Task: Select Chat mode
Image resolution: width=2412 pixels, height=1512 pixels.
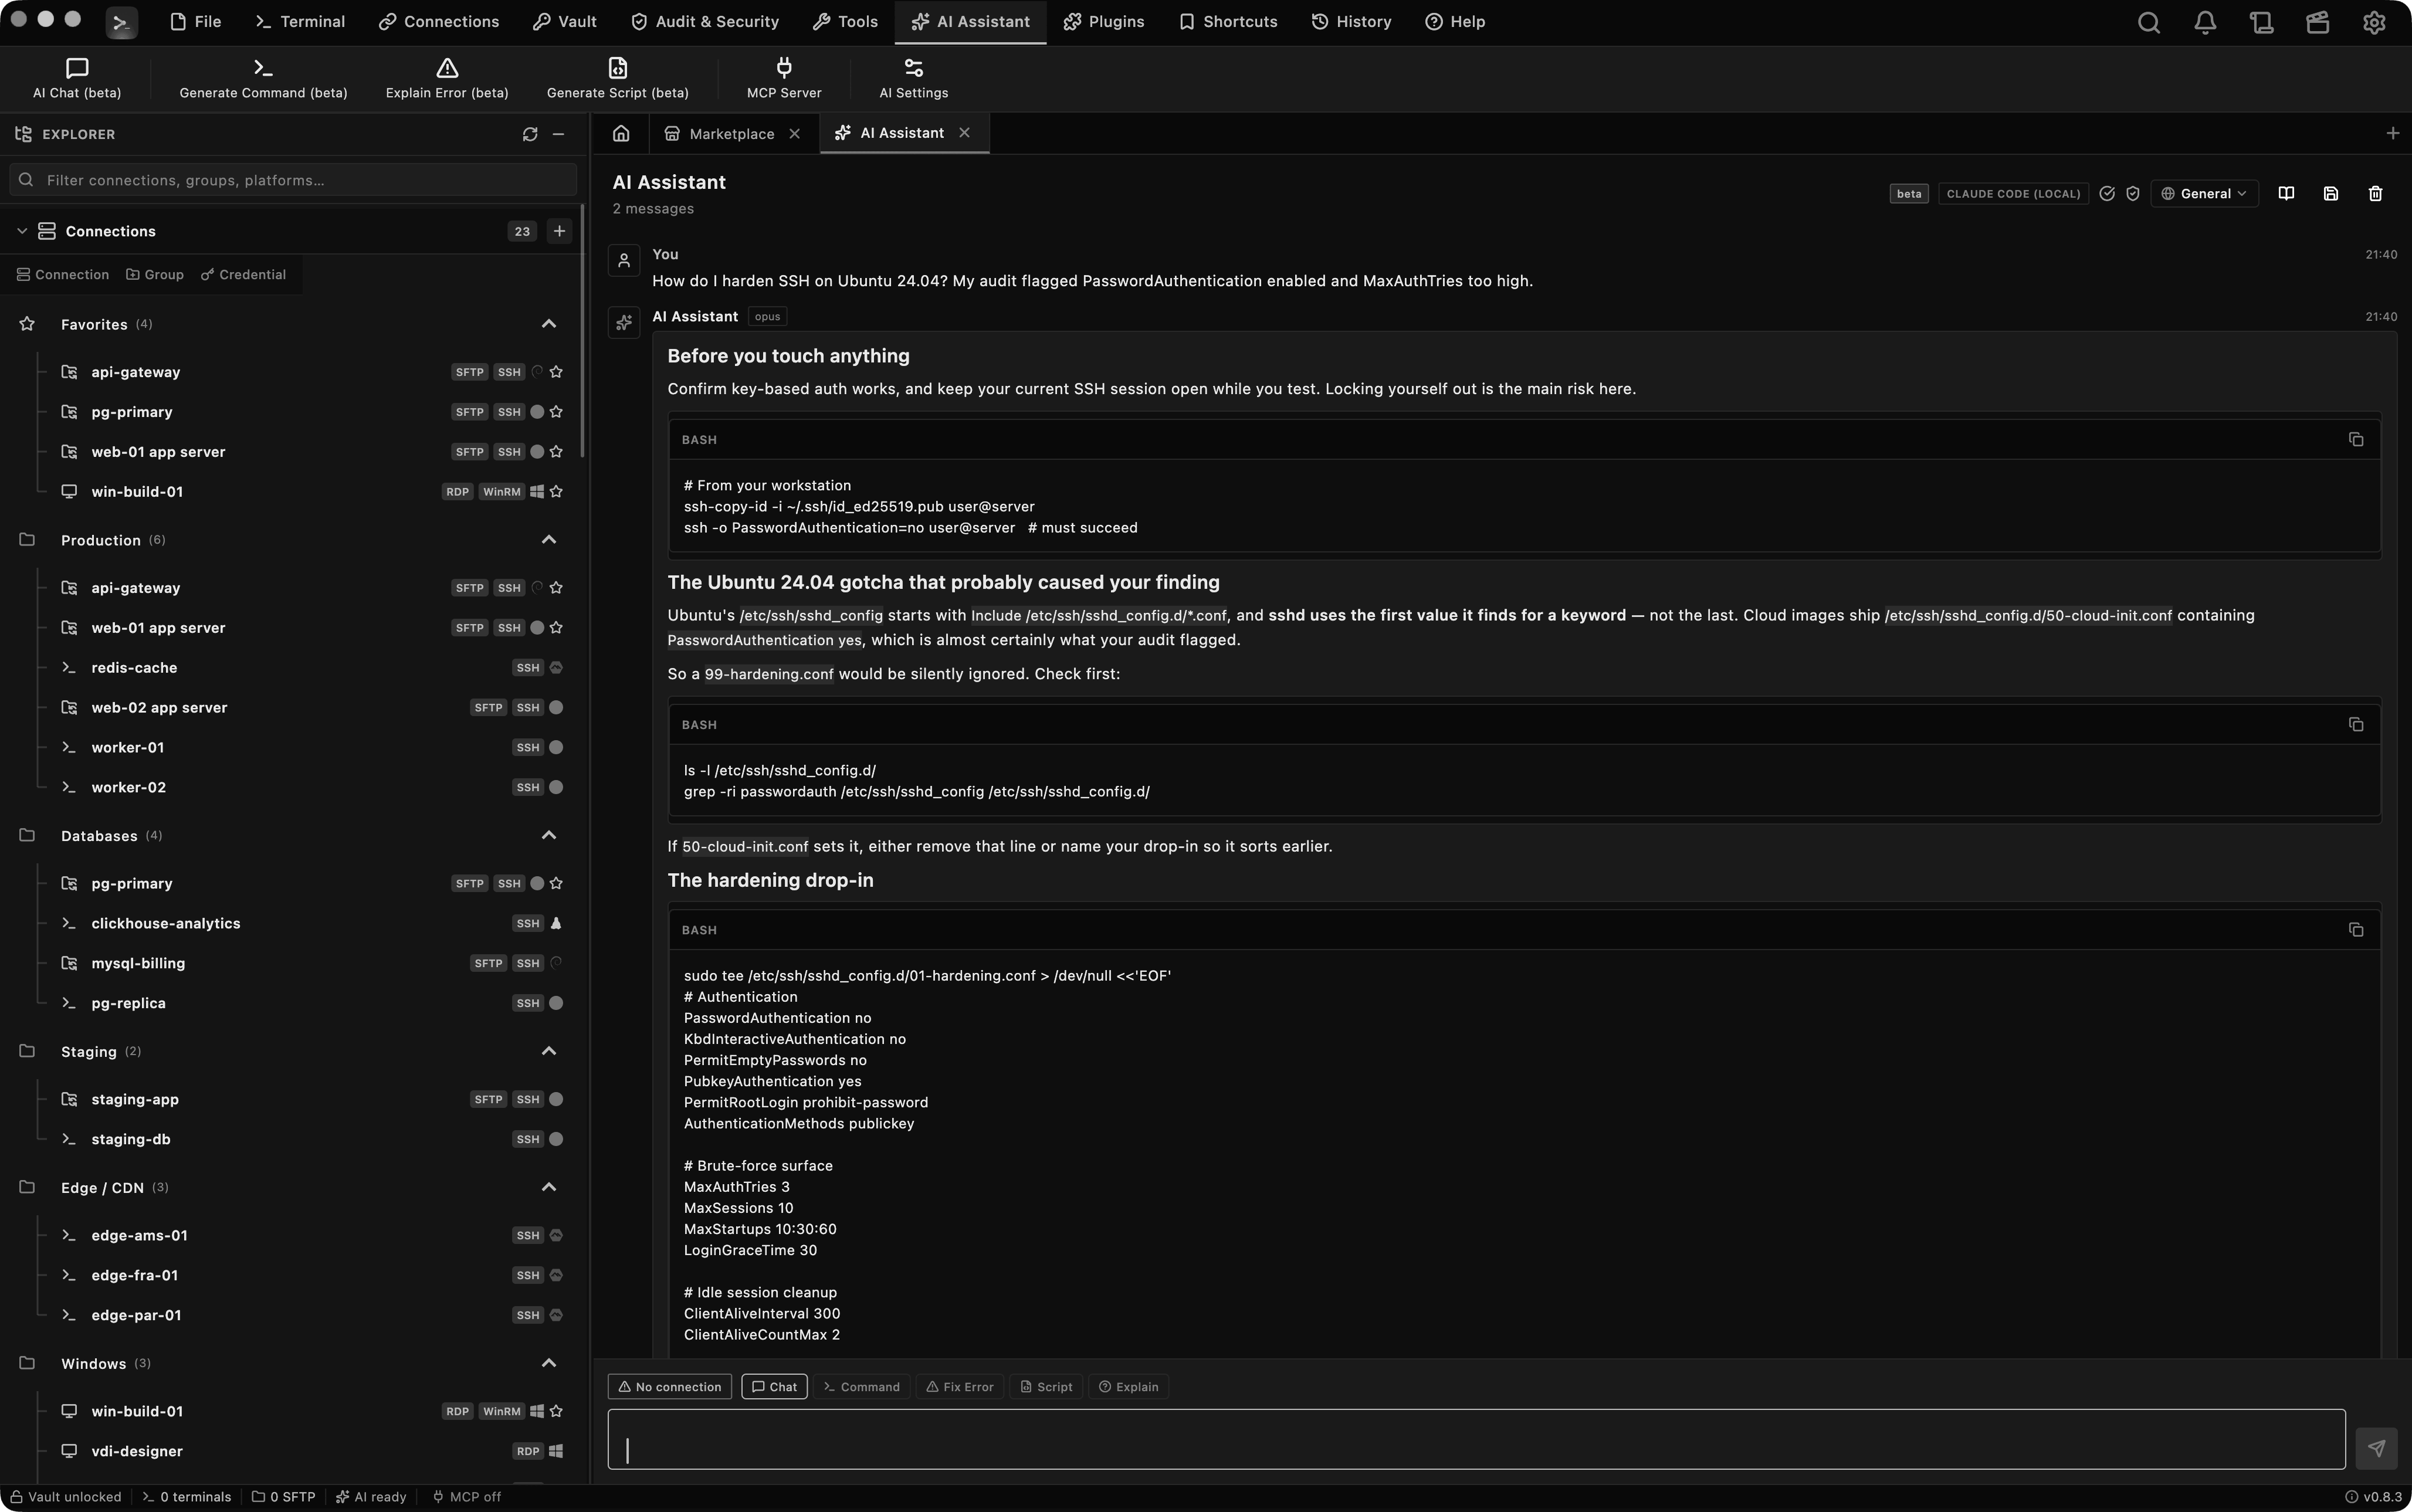Action: (x=774, y=1387)
